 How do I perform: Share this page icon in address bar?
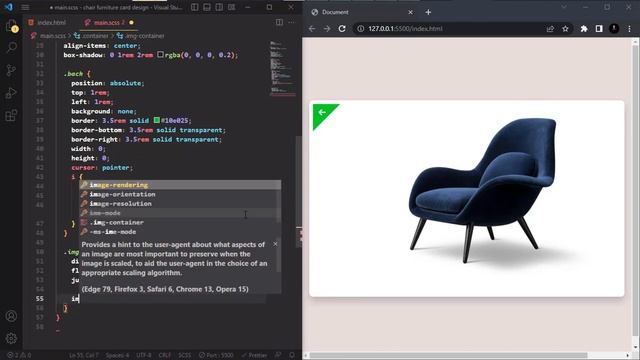550,29
